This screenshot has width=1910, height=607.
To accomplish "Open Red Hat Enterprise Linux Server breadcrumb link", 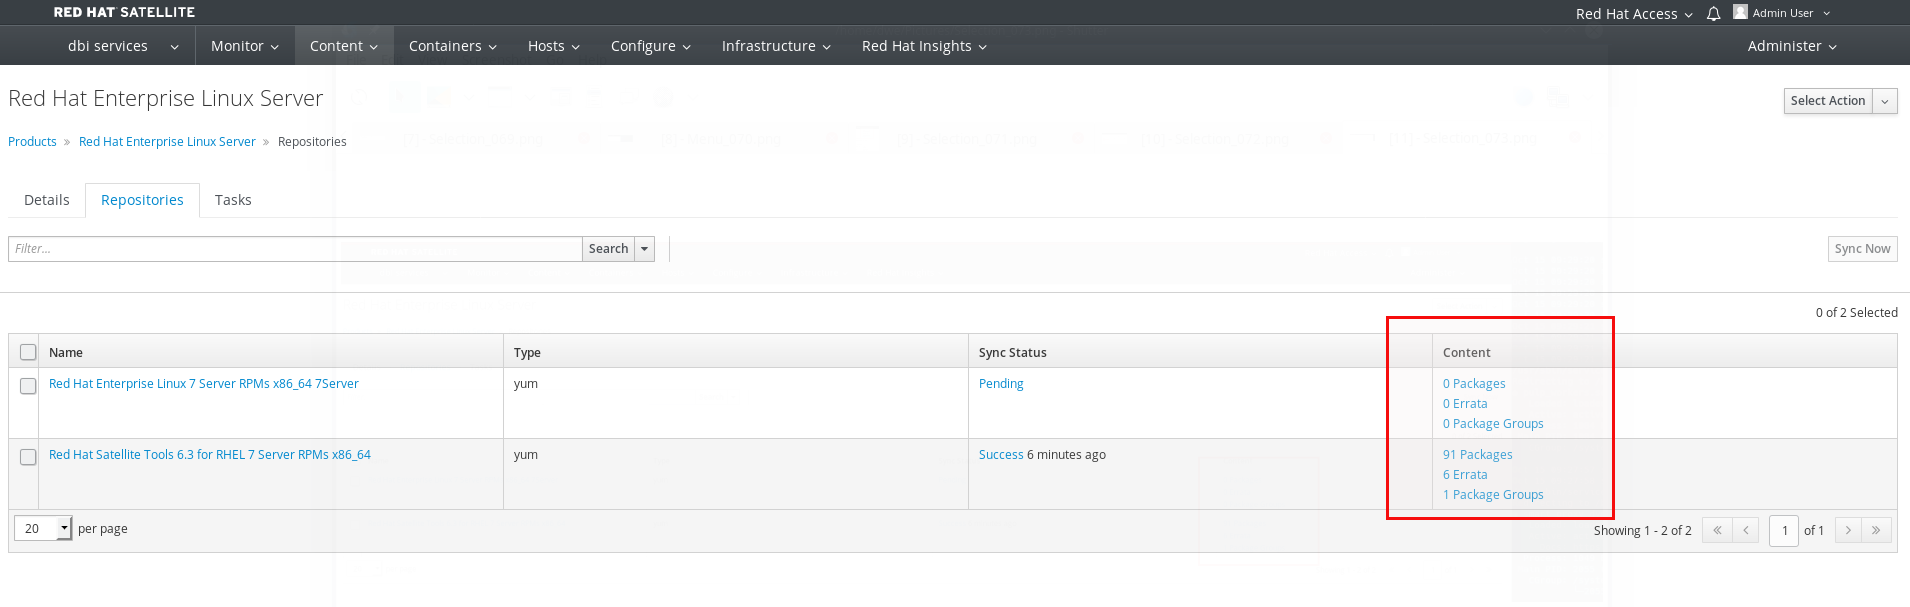I will 167,142.
